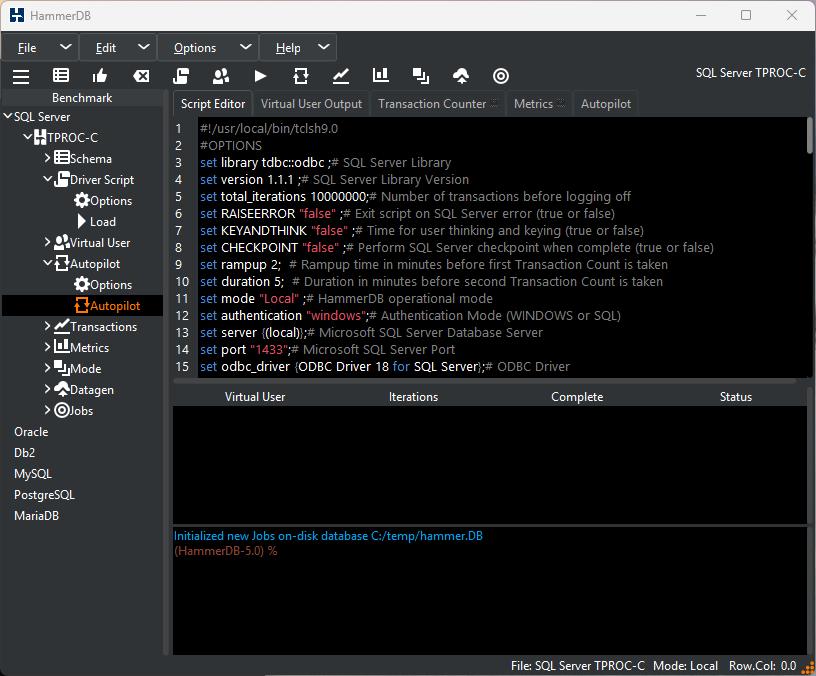Click the jobs target circle toolbar icon
The image size is (816, 676).
[x=501, y=76]
